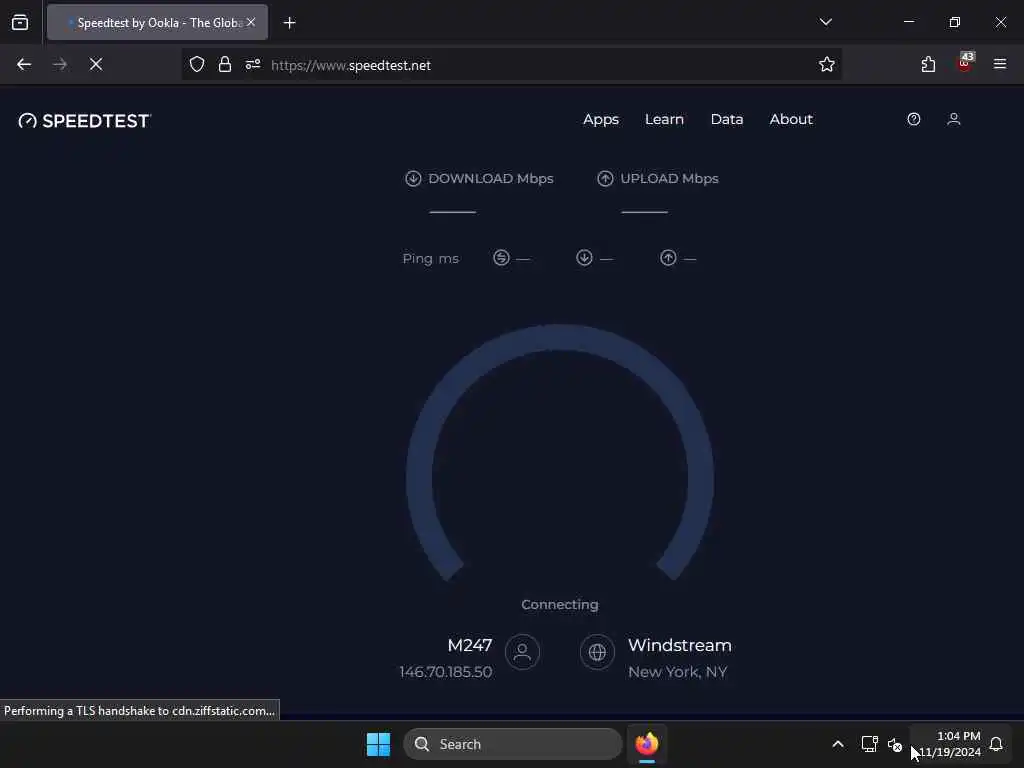Bookmark this page with star icon
This screenshot has height=768, width=1024.
point(827,65)
